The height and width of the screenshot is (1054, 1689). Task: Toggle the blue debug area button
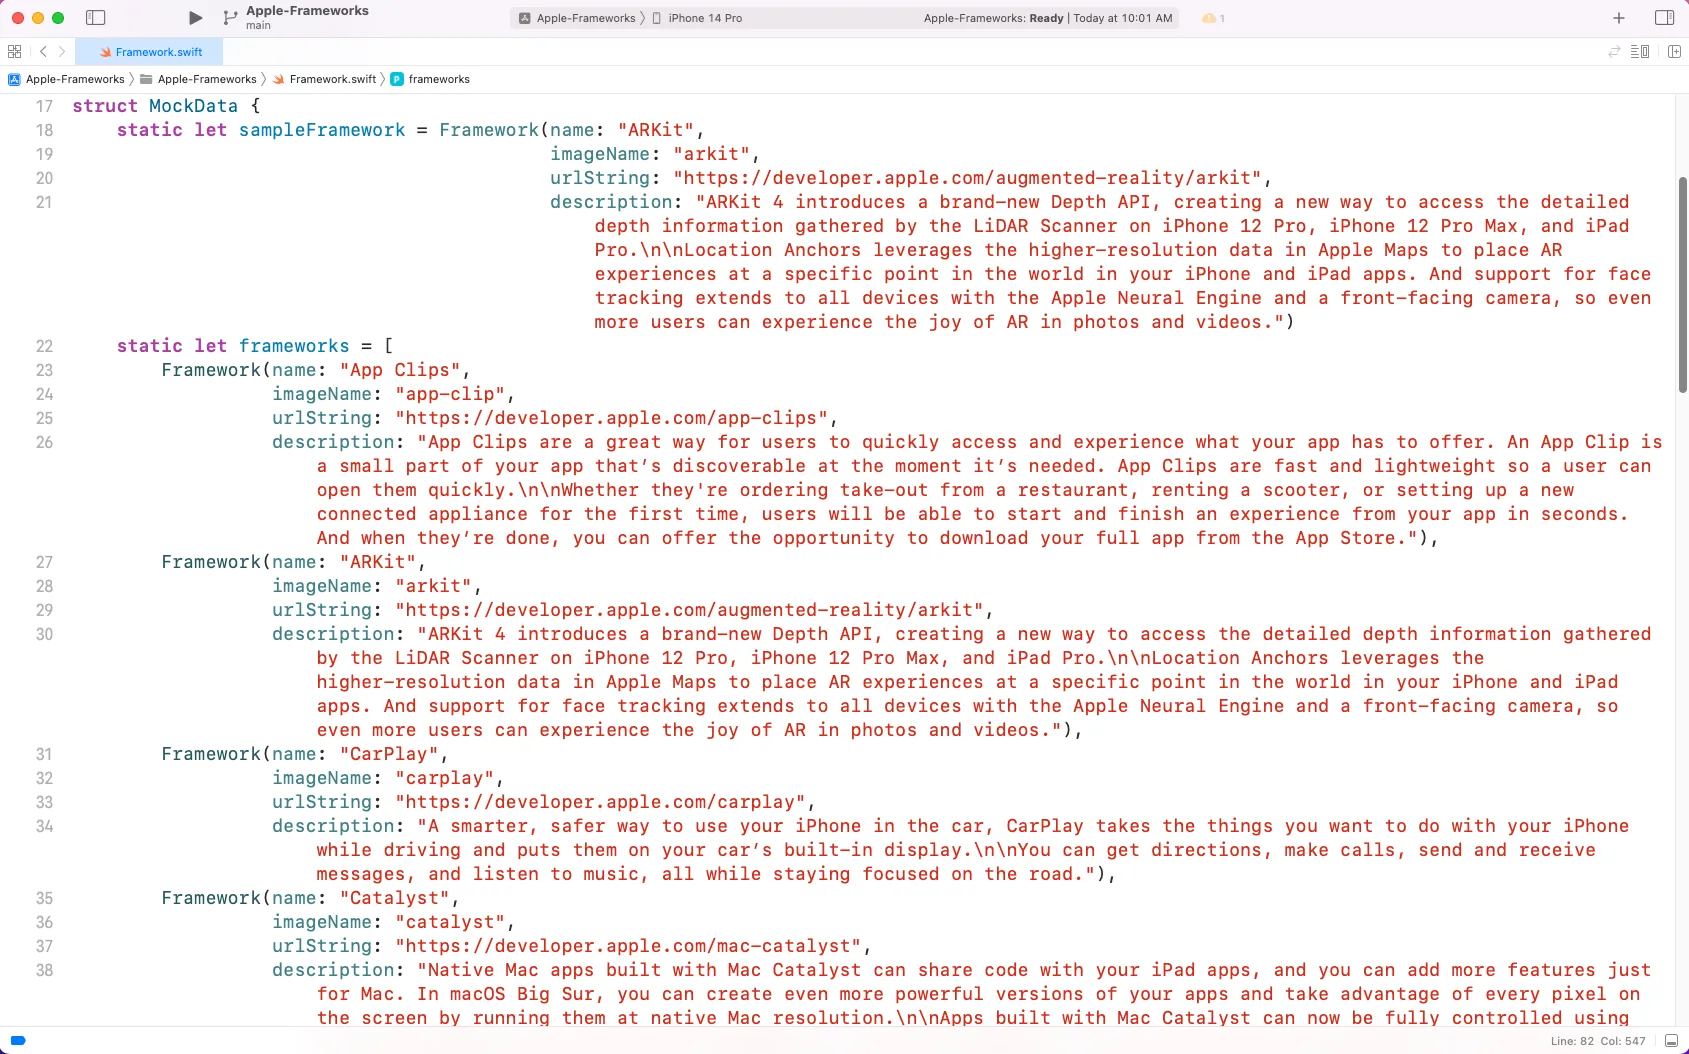18,1041
